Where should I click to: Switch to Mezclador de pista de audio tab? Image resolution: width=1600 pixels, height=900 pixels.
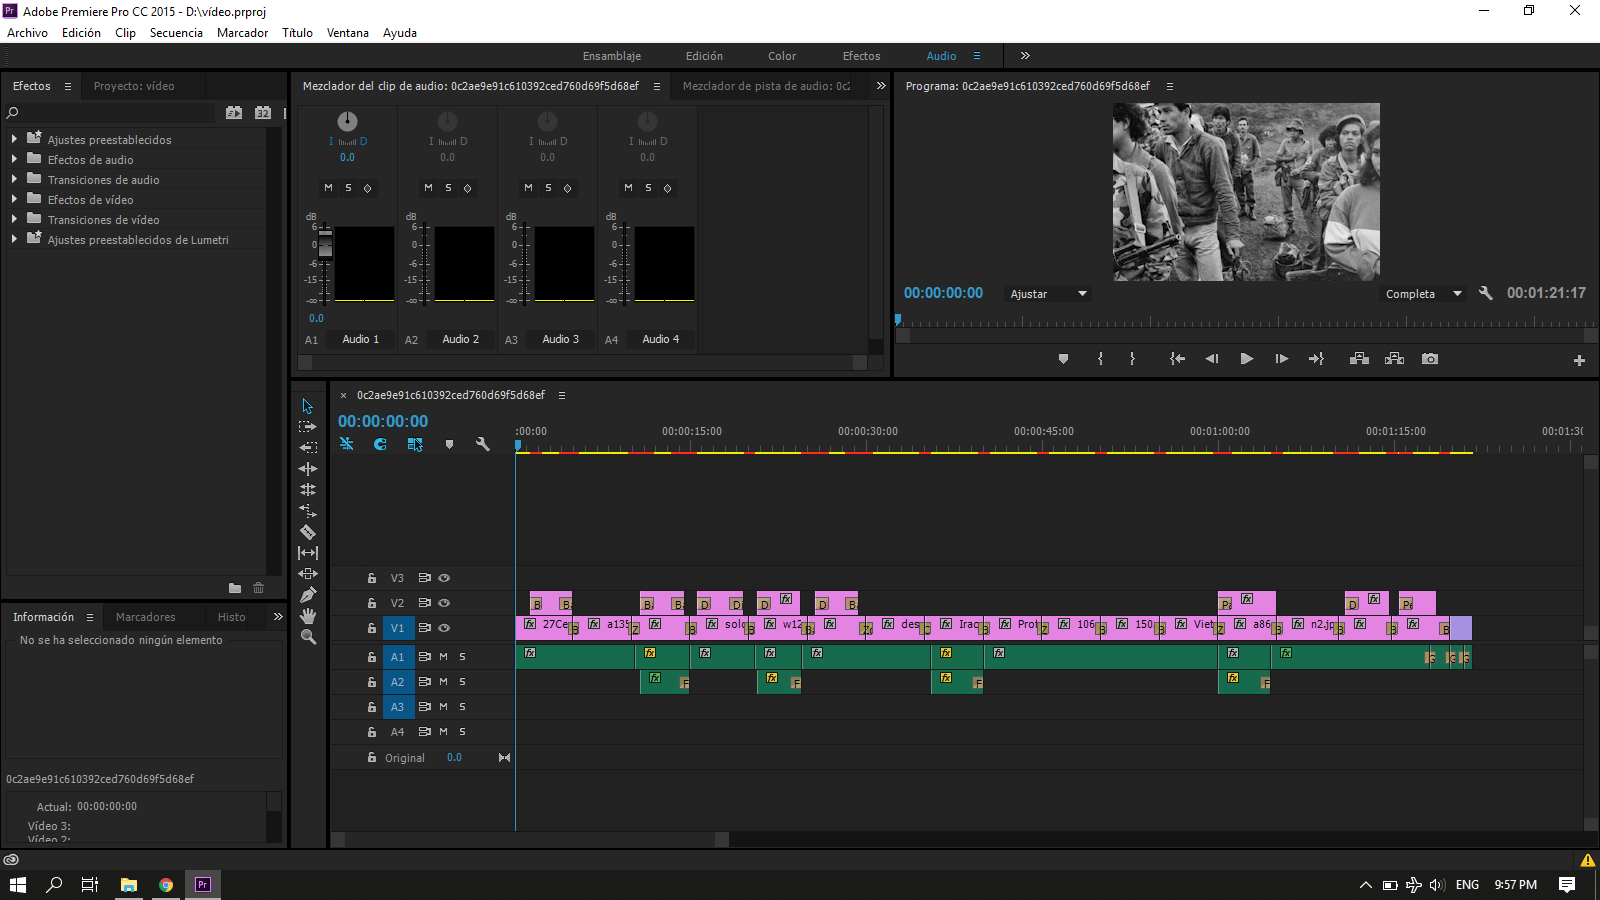click(x=766, y=86)
